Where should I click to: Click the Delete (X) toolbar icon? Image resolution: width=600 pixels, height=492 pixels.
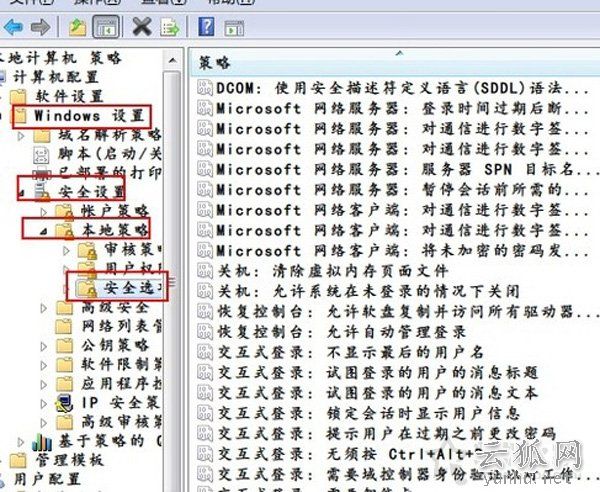tap(142, 27)
